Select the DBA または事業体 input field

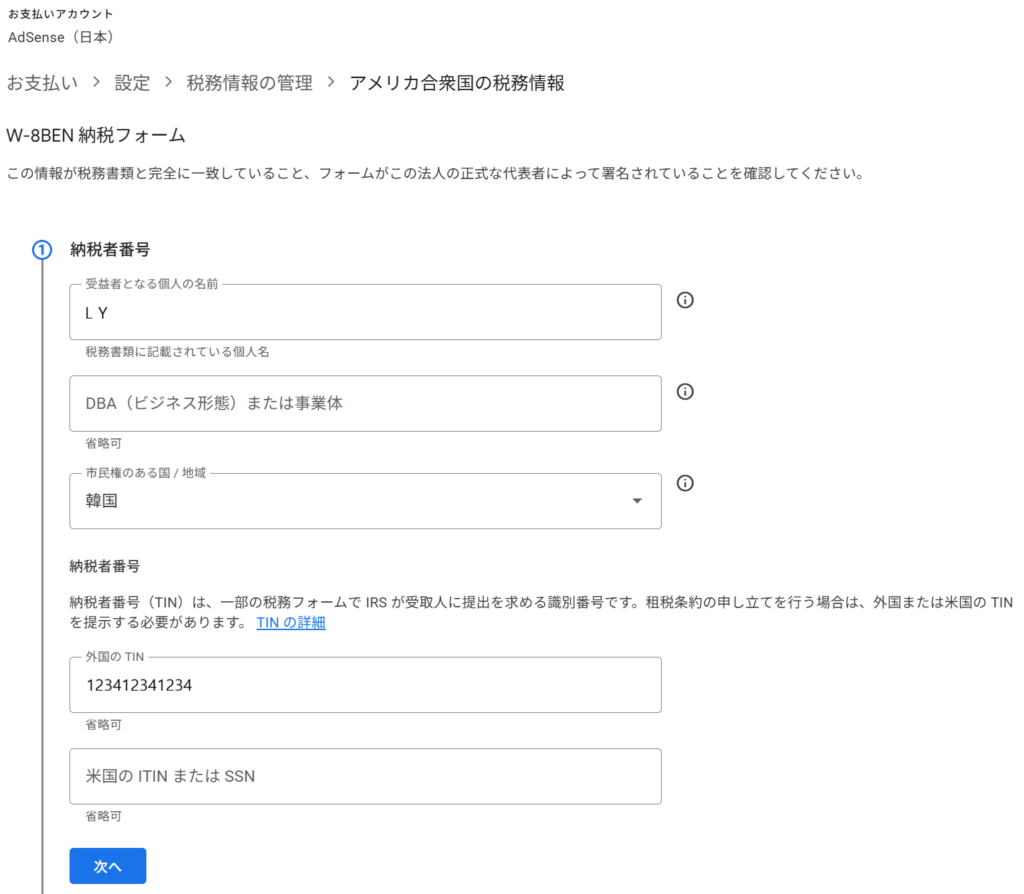(365, 403)
